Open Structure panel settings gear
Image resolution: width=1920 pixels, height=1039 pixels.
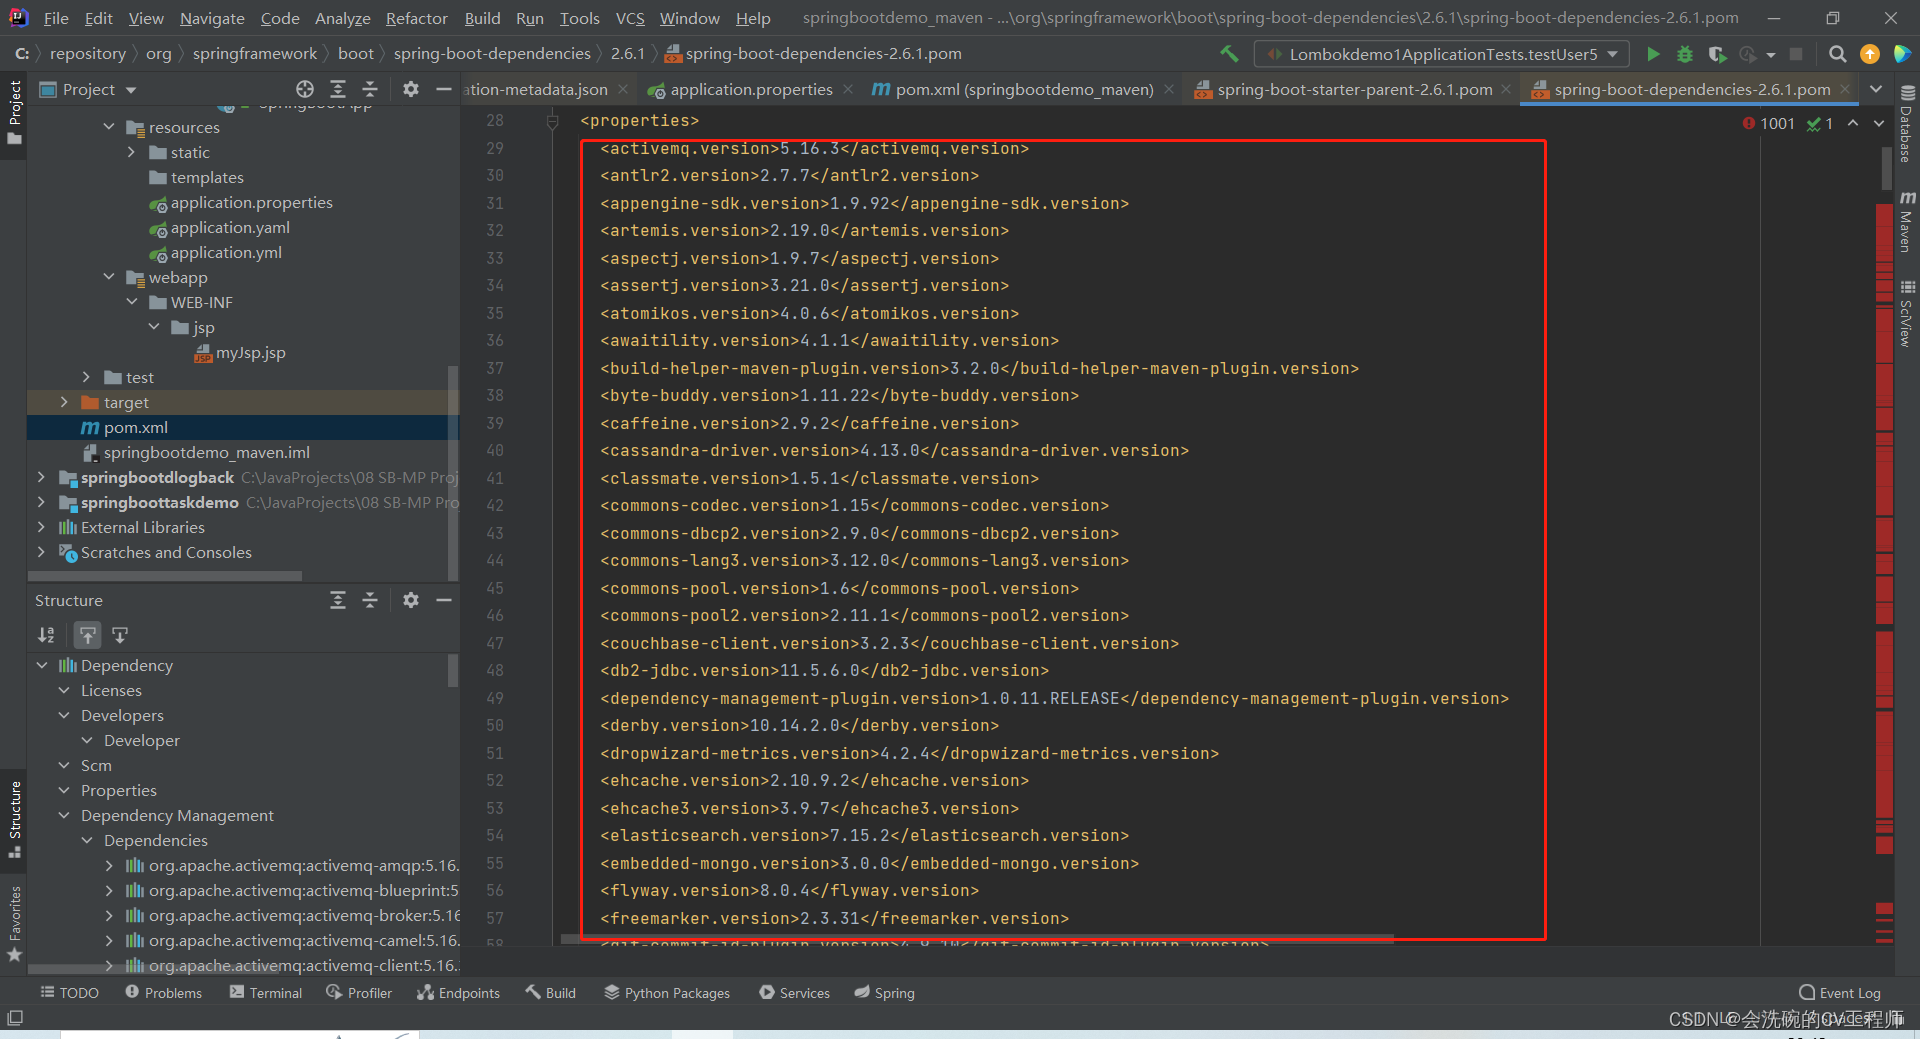(x=410, y=600)
